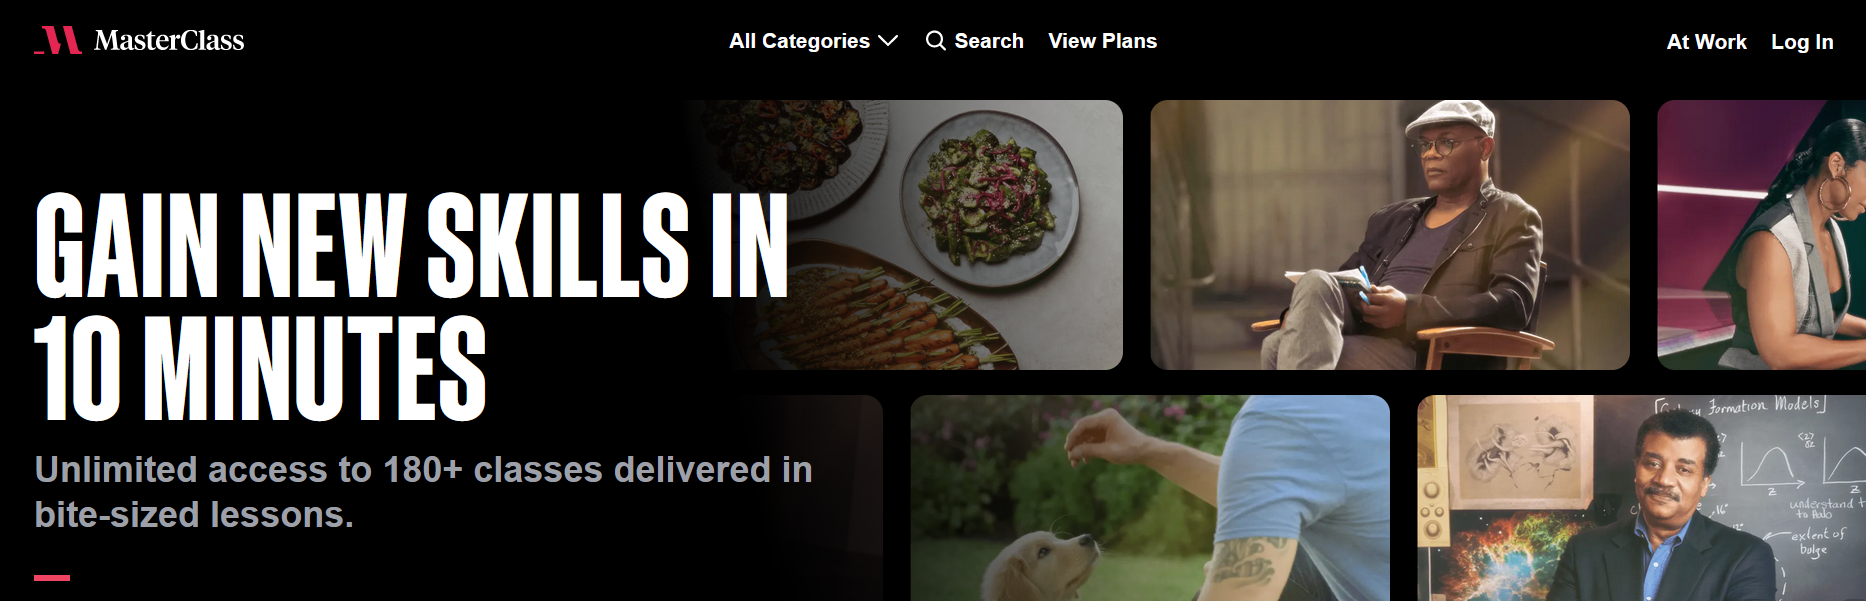
Task: Select the thumbnail of man in flat cap
Action: click(x=1390, y=235)
